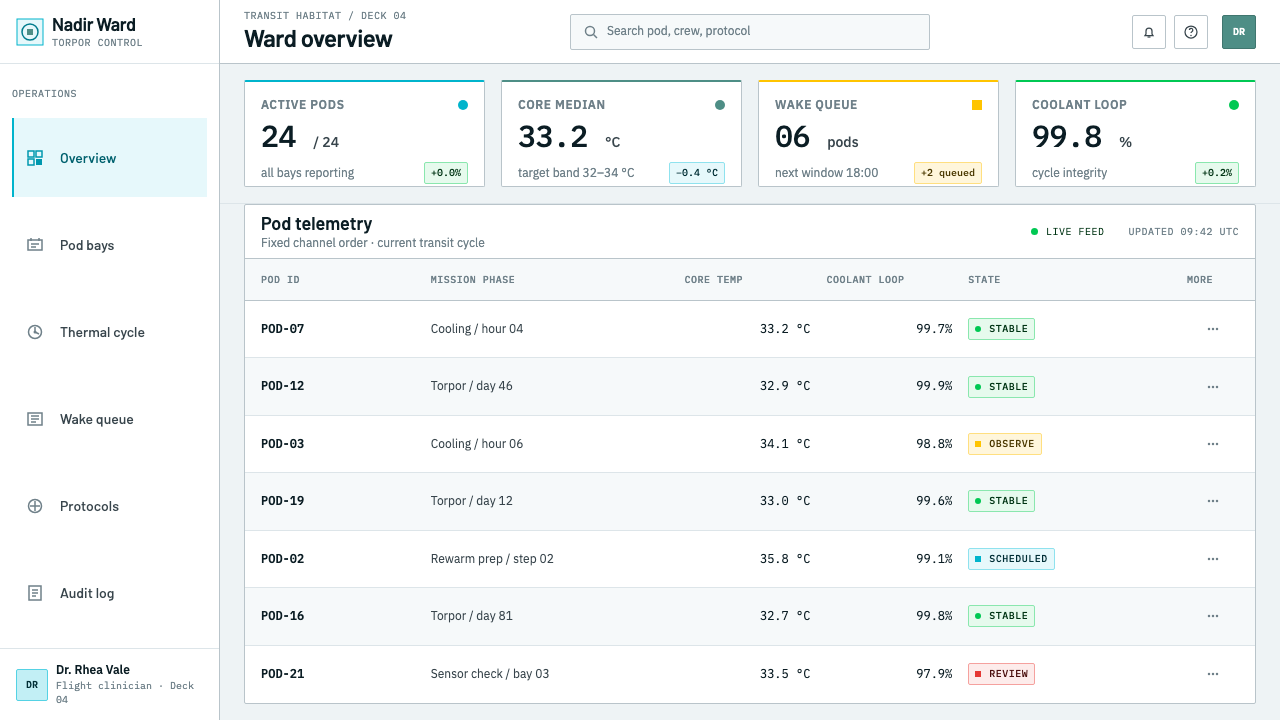1280x720 pixels.
Task: Open the notifications bell
Action: [1149, 32]
